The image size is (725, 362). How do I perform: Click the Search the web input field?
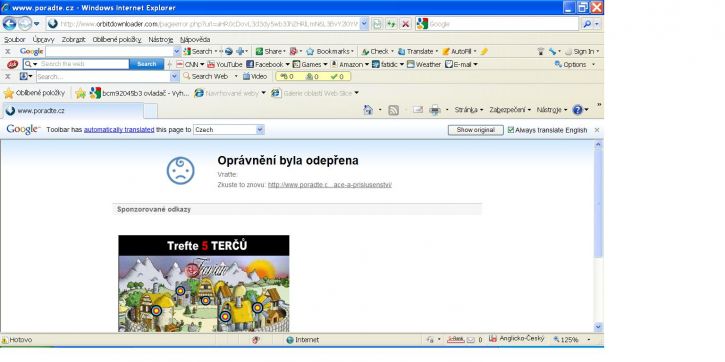pyautogui.click(x=84, y=64)
